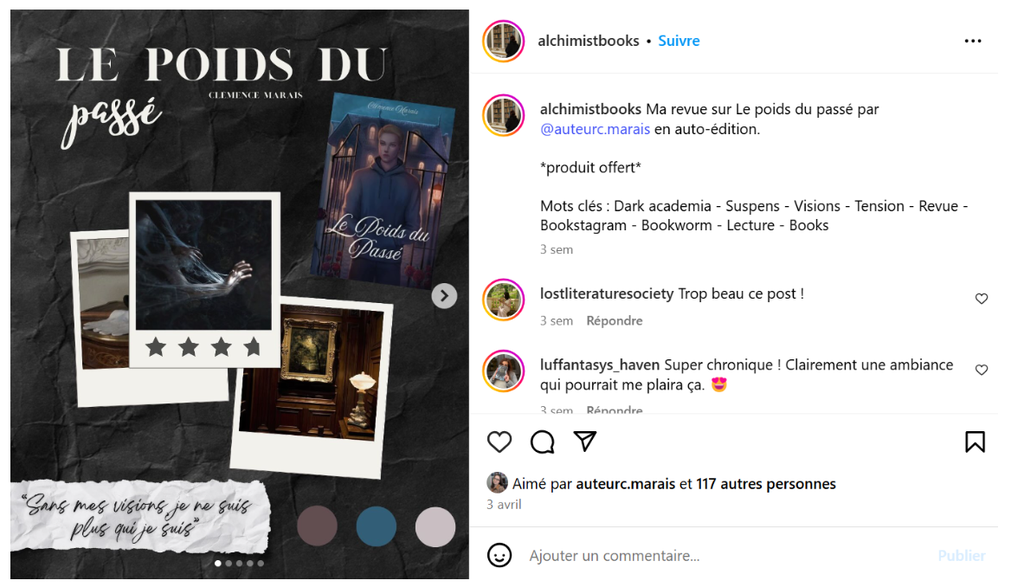Go to next carousel image arrow

[444, 296]
